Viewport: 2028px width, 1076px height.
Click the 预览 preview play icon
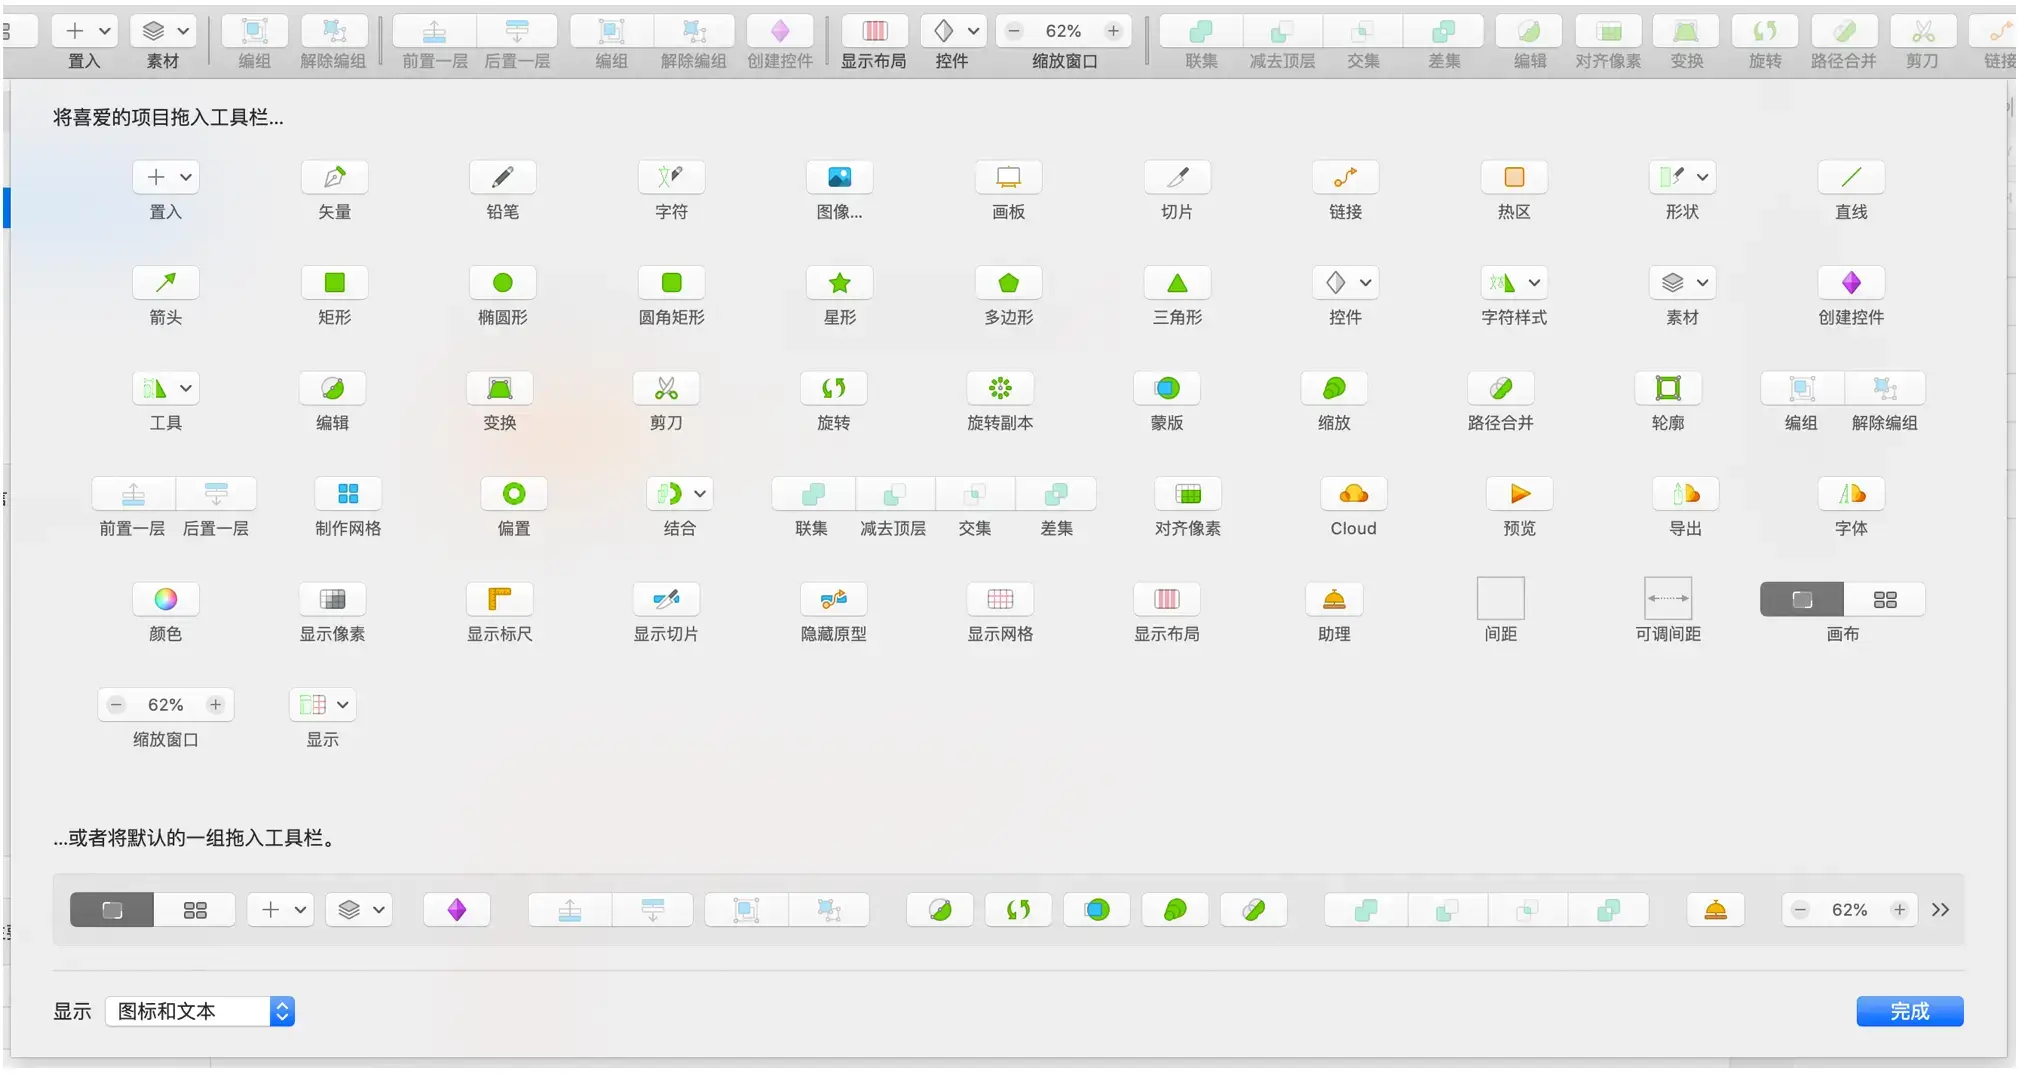(1519, 494)
